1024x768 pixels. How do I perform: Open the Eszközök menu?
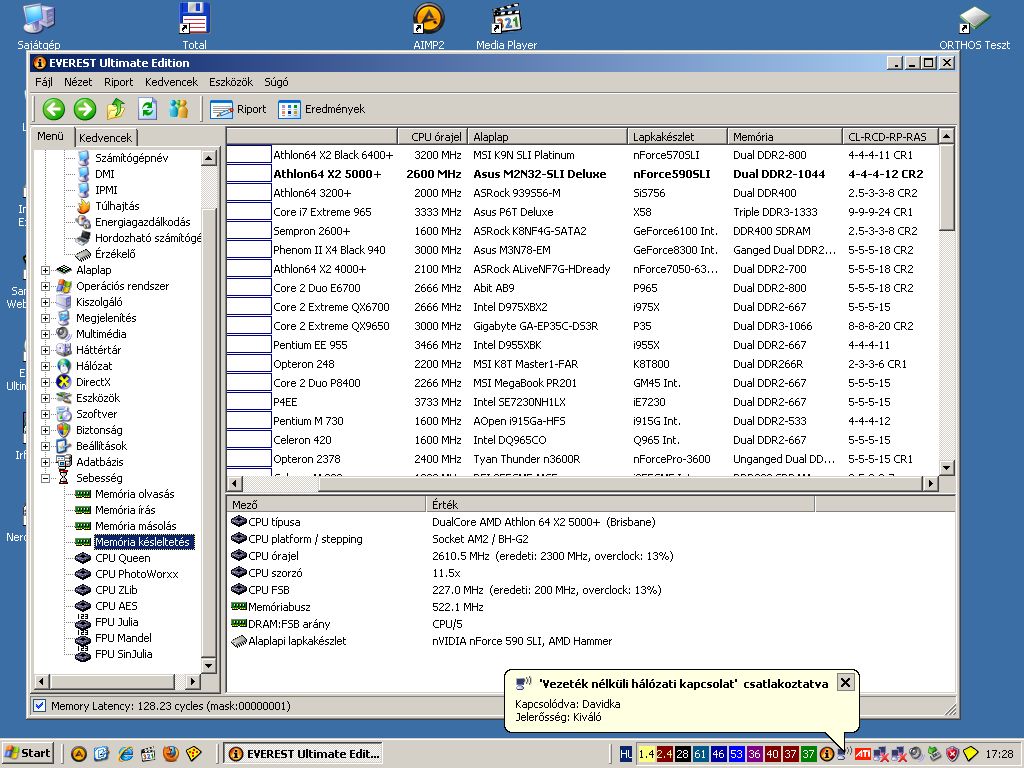tap(231, 82)
